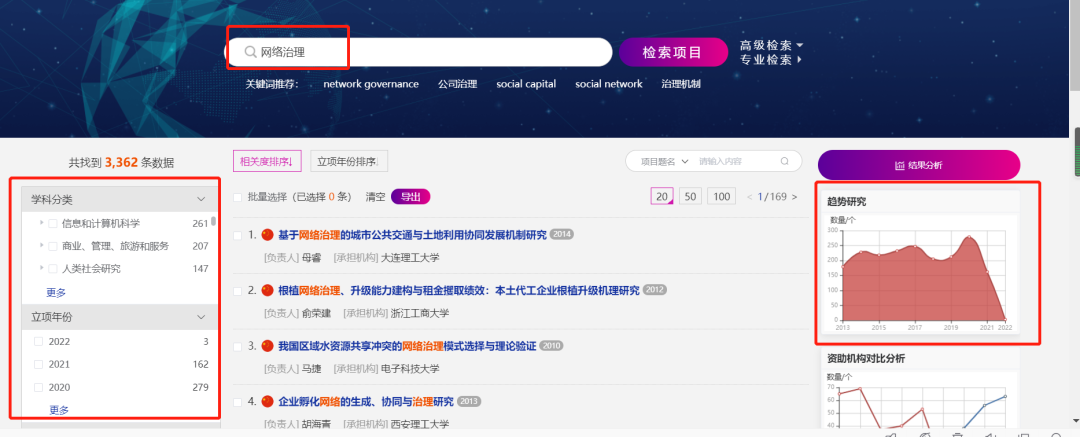Viewport: 1080px width, 437px height.
Task: Click 更多 under 立项年份
Action: tap(59, 409)
